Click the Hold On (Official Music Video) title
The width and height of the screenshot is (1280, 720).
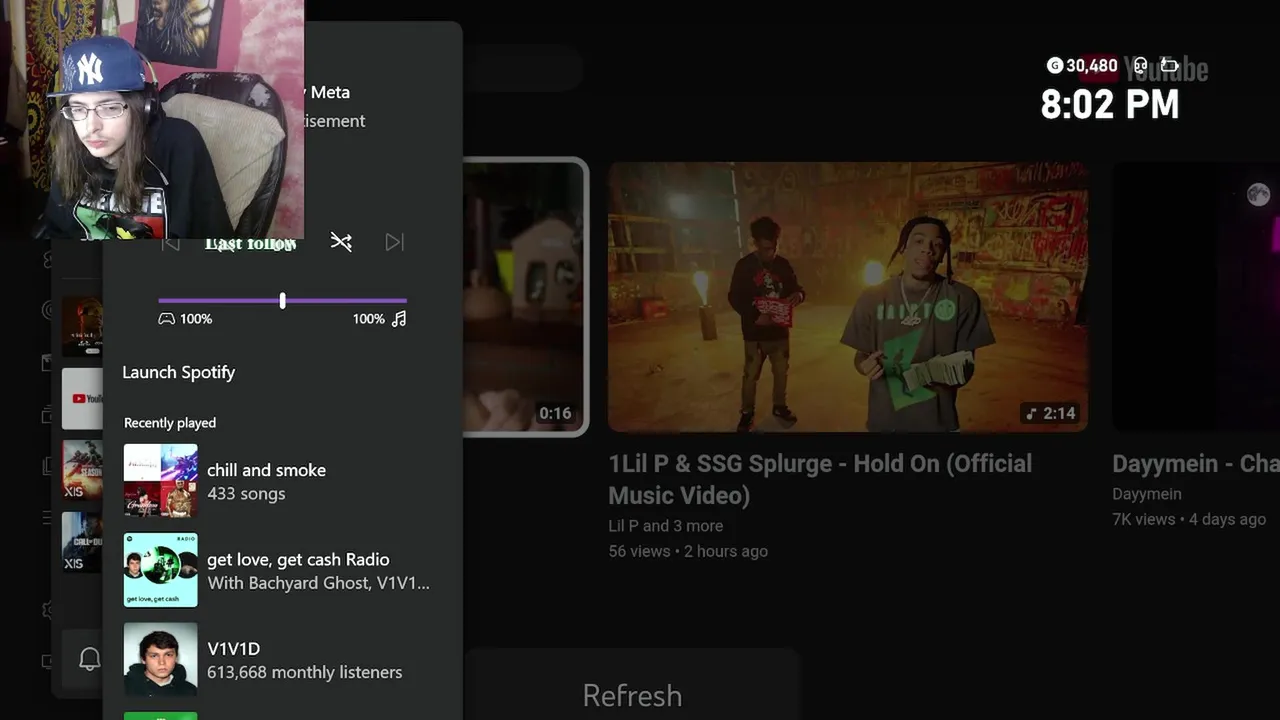pos(820,479)
